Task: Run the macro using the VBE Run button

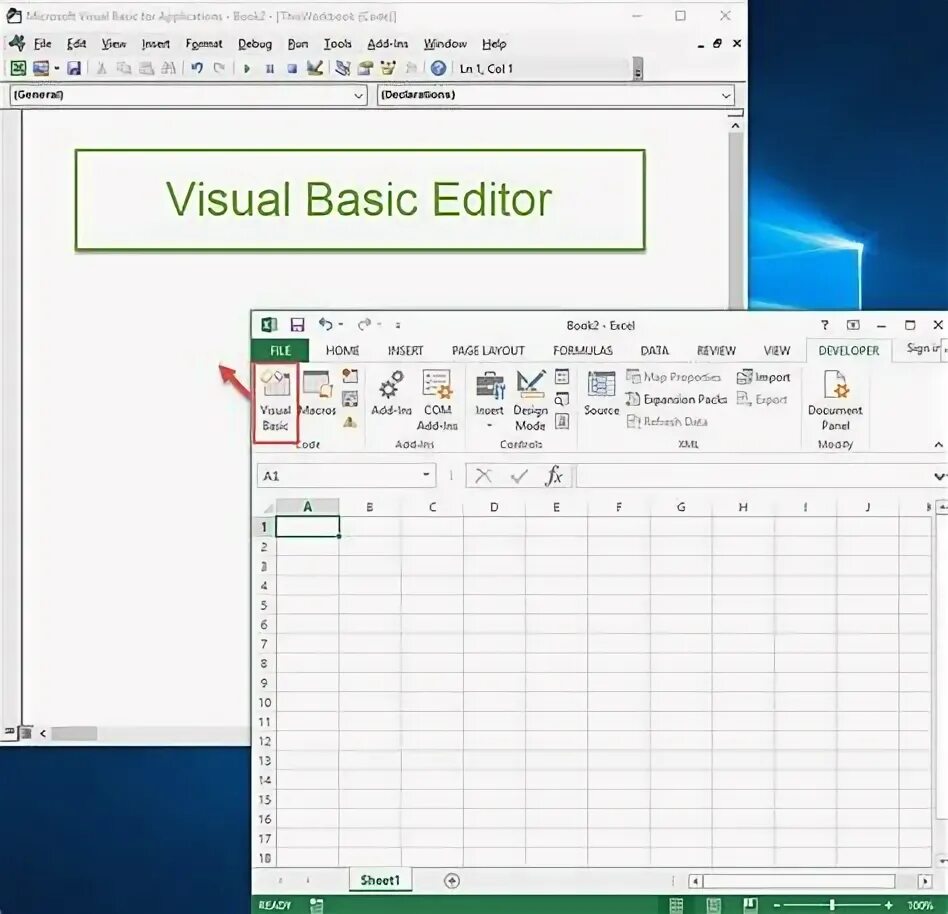Action: [247, 68]
